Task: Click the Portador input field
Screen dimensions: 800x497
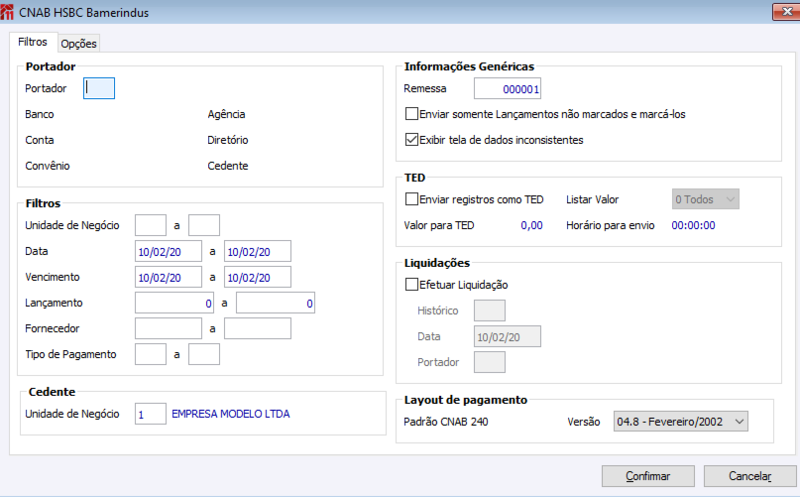Action: coord(99,88)
